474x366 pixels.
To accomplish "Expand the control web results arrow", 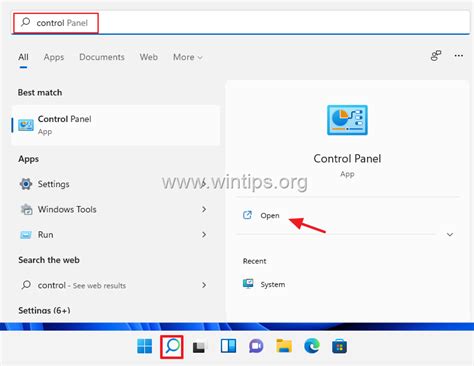I will pos(204,285).
